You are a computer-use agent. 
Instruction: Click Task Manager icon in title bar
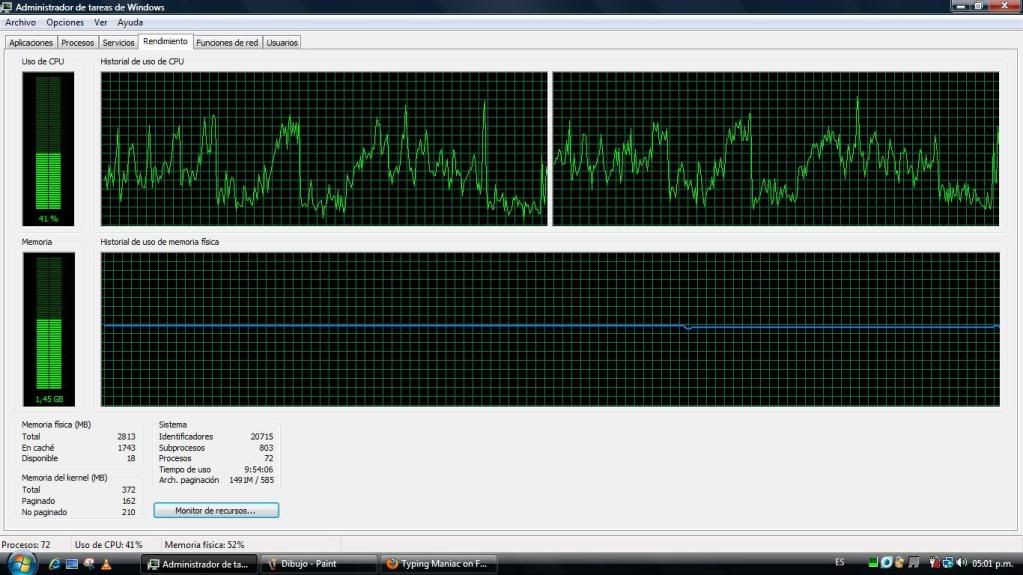8,7
